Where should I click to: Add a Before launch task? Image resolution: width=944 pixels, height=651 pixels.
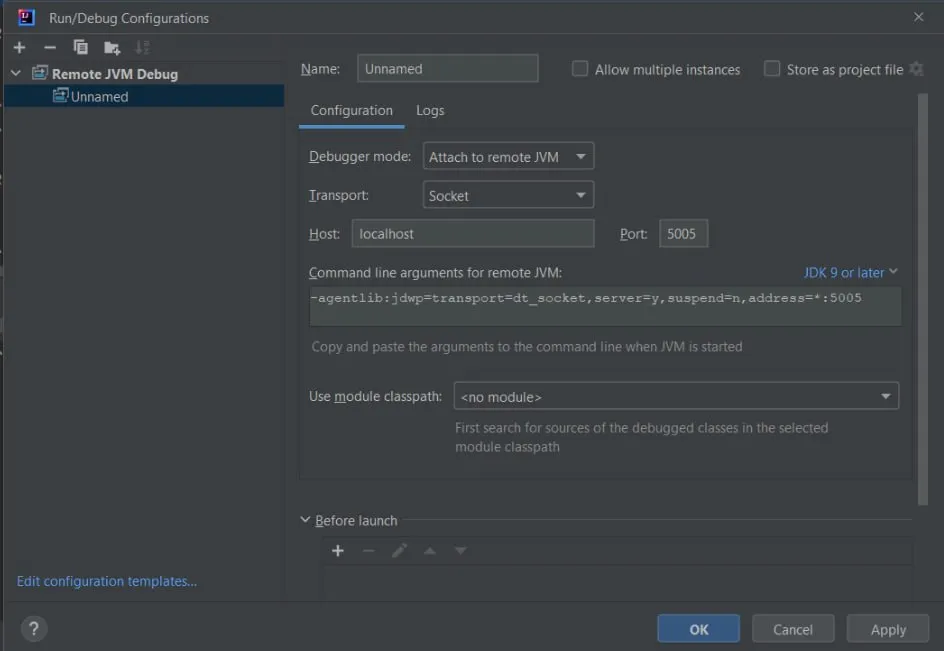338,550
